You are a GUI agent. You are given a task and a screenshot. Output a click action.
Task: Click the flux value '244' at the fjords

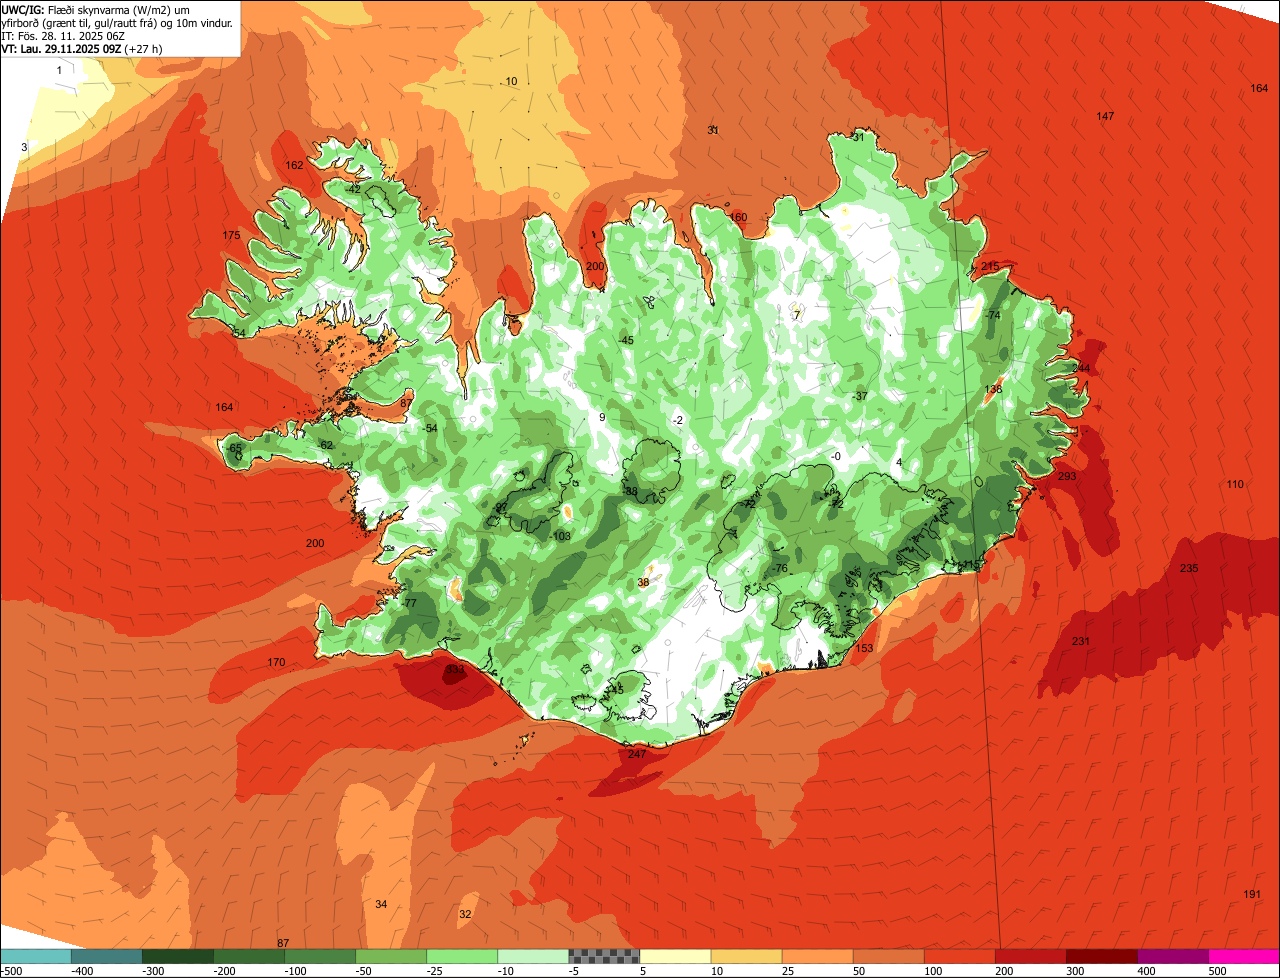pos(1081,368)
